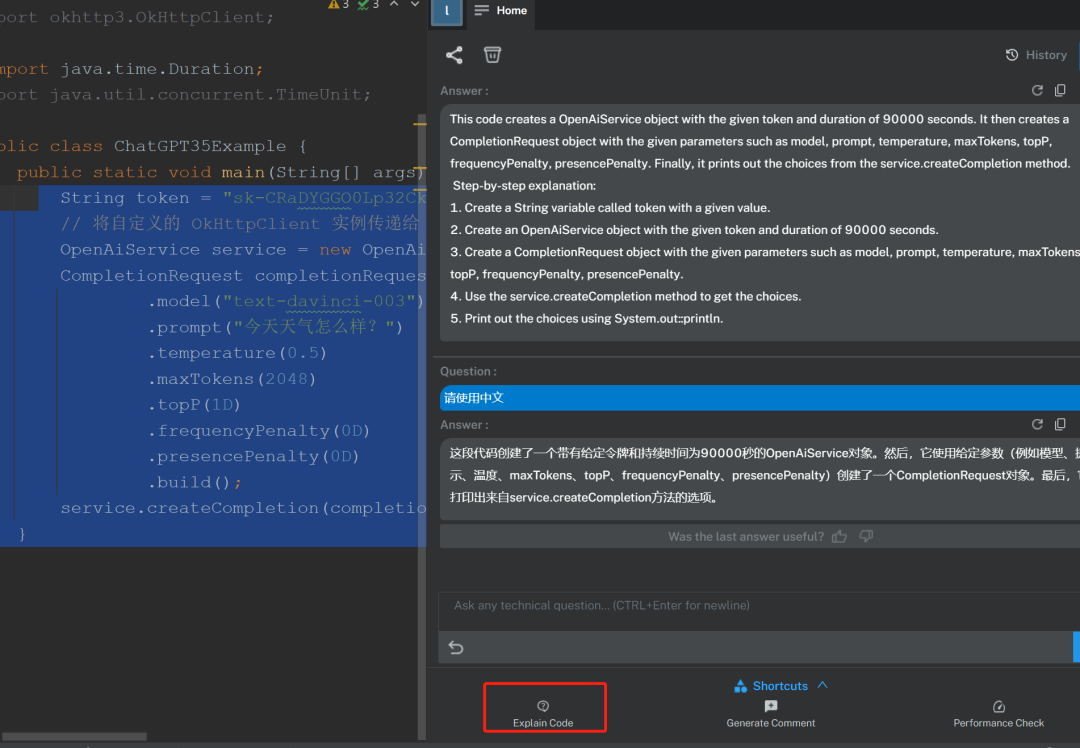Click the blue panel icon left of Home

(x=446, y=12)
